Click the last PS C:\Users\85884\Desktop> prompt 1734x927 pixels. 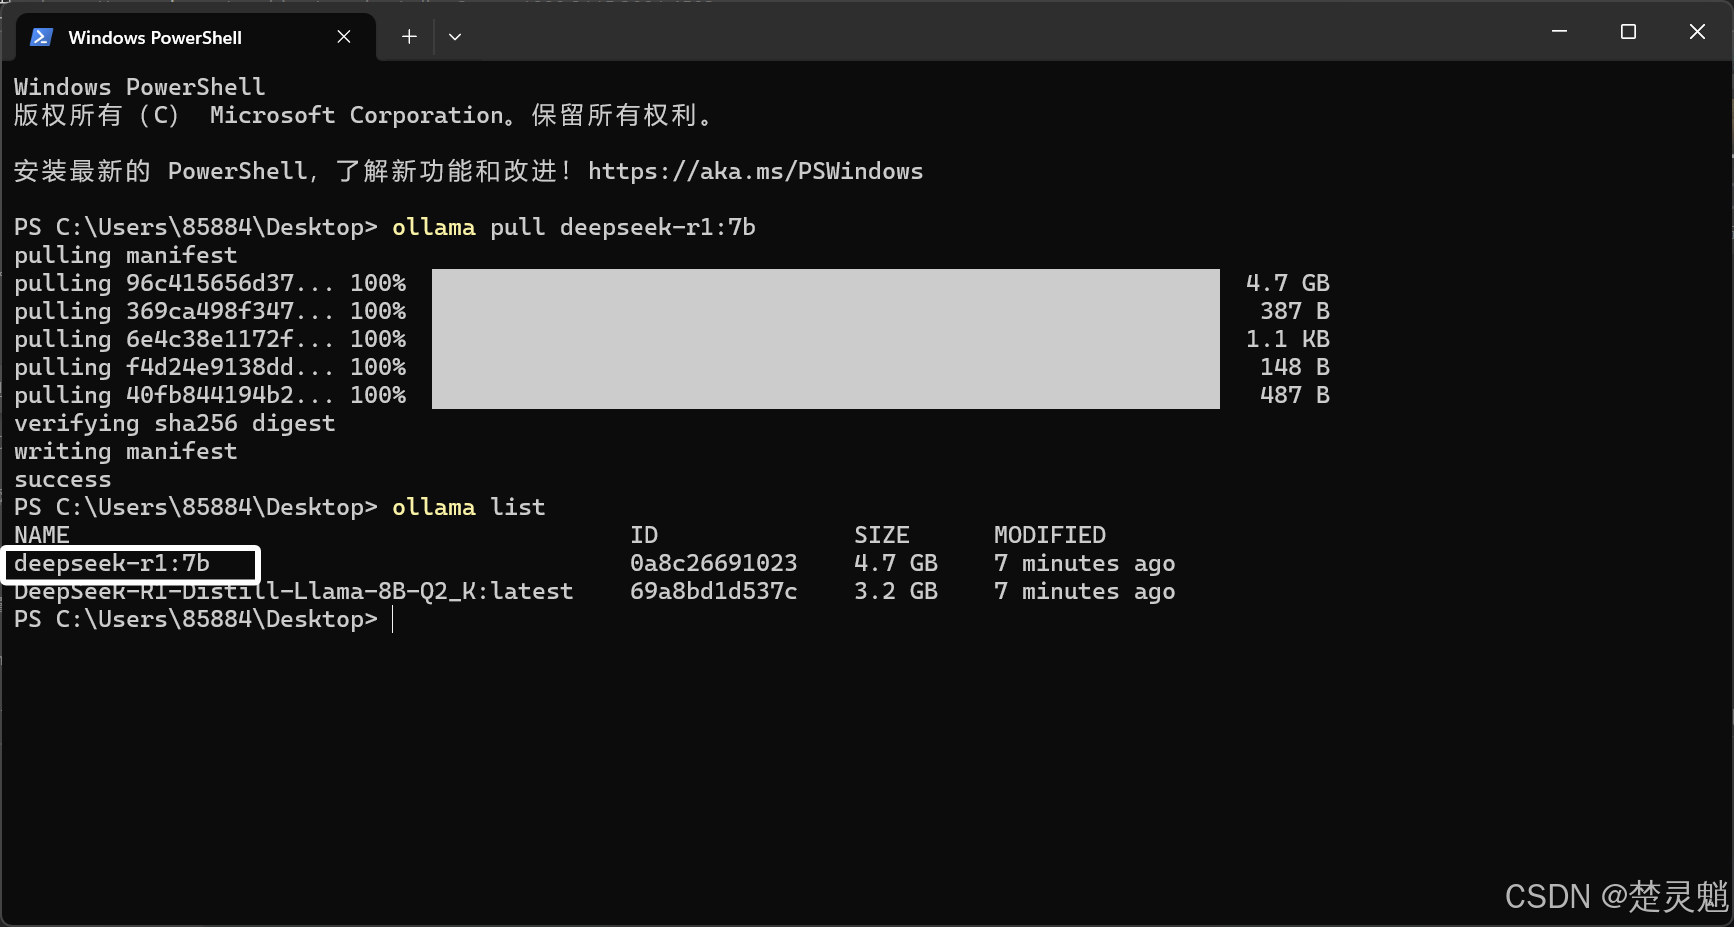(196, 619)
